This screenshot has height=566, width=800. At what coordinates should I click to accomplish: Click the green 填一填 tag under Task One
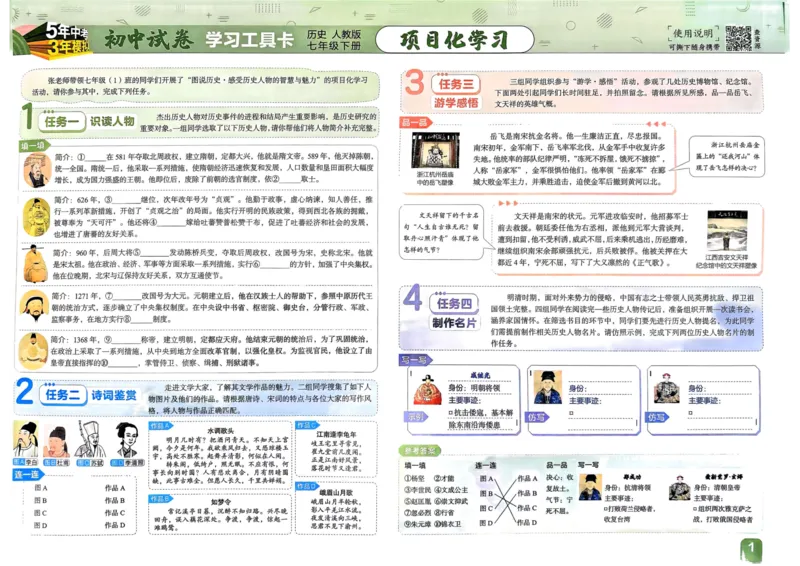(x=35, y=146)
